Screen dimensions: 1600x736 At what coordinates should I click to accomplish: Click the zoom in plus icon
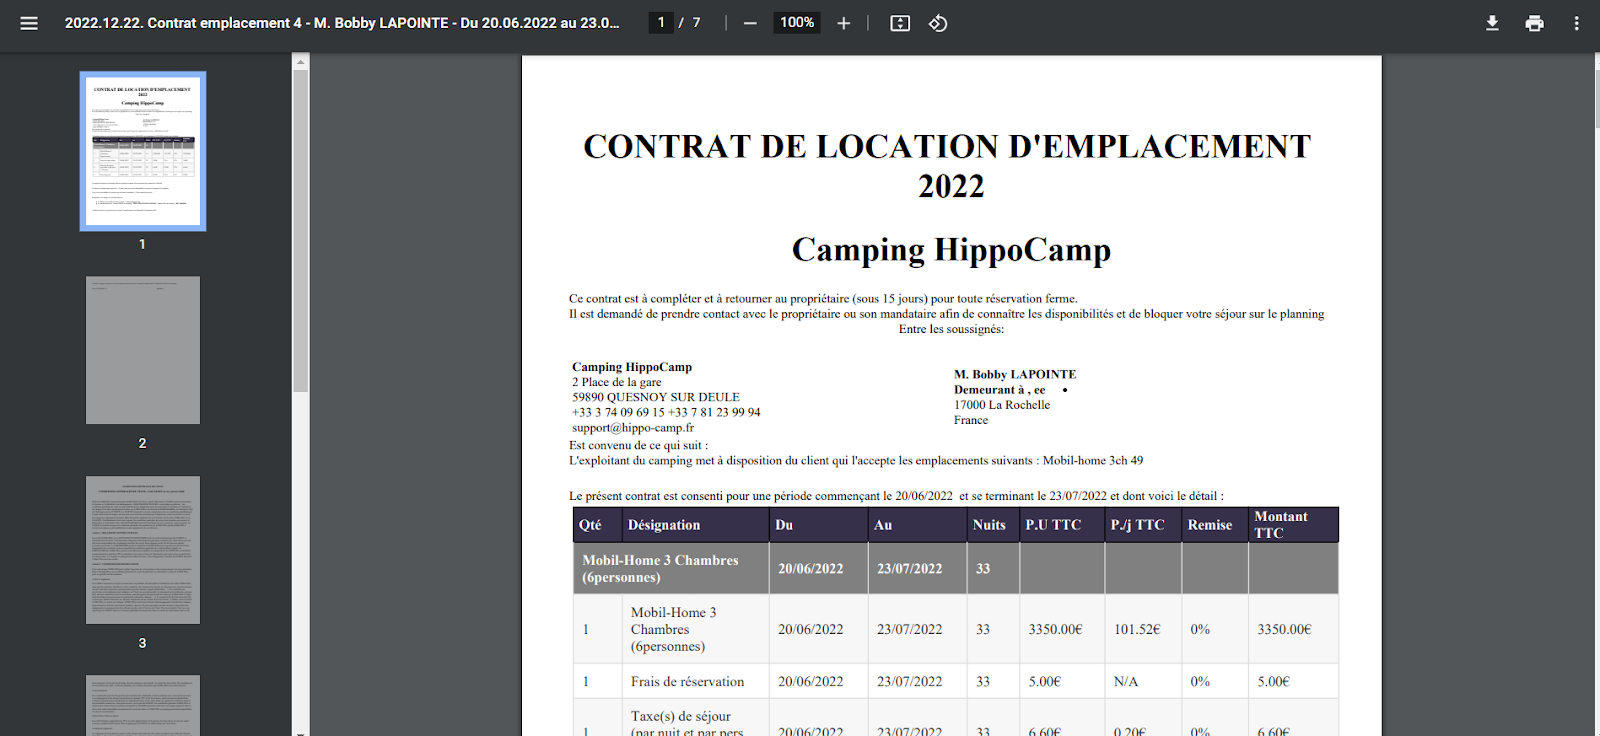click(843, 23)
